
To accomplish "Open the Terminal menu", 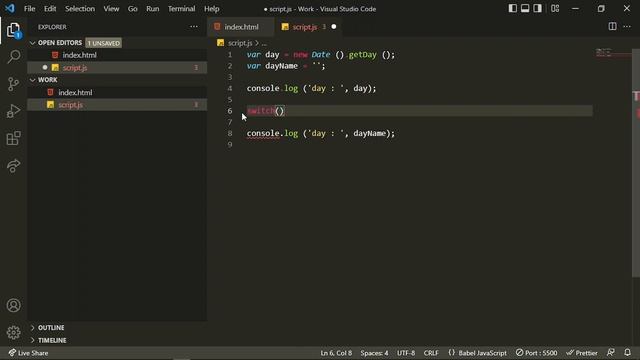I will pos(182,9).
